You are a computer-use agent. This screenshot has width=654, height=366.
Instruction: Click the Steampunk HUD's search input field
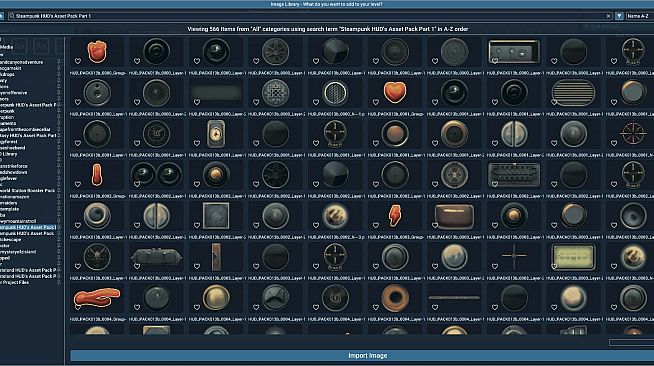[x=309, y=16]
